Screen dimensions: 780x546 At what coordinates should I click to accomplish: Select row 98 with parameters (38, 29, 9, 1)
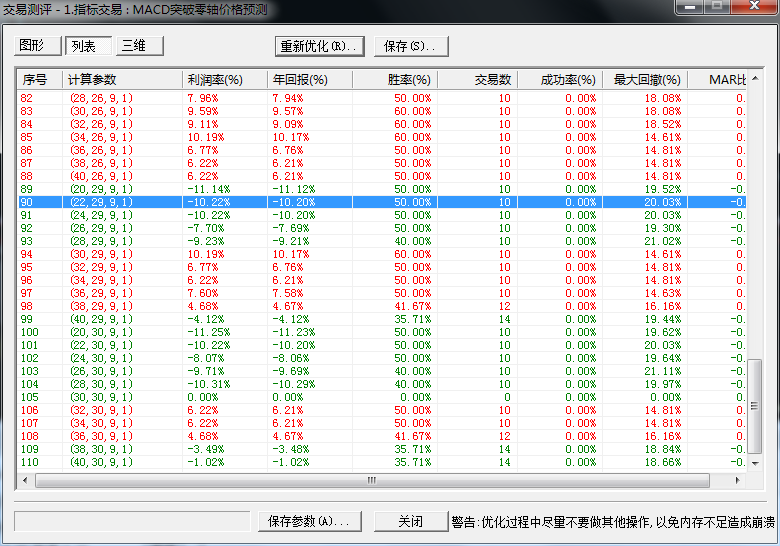coord(382,306)
